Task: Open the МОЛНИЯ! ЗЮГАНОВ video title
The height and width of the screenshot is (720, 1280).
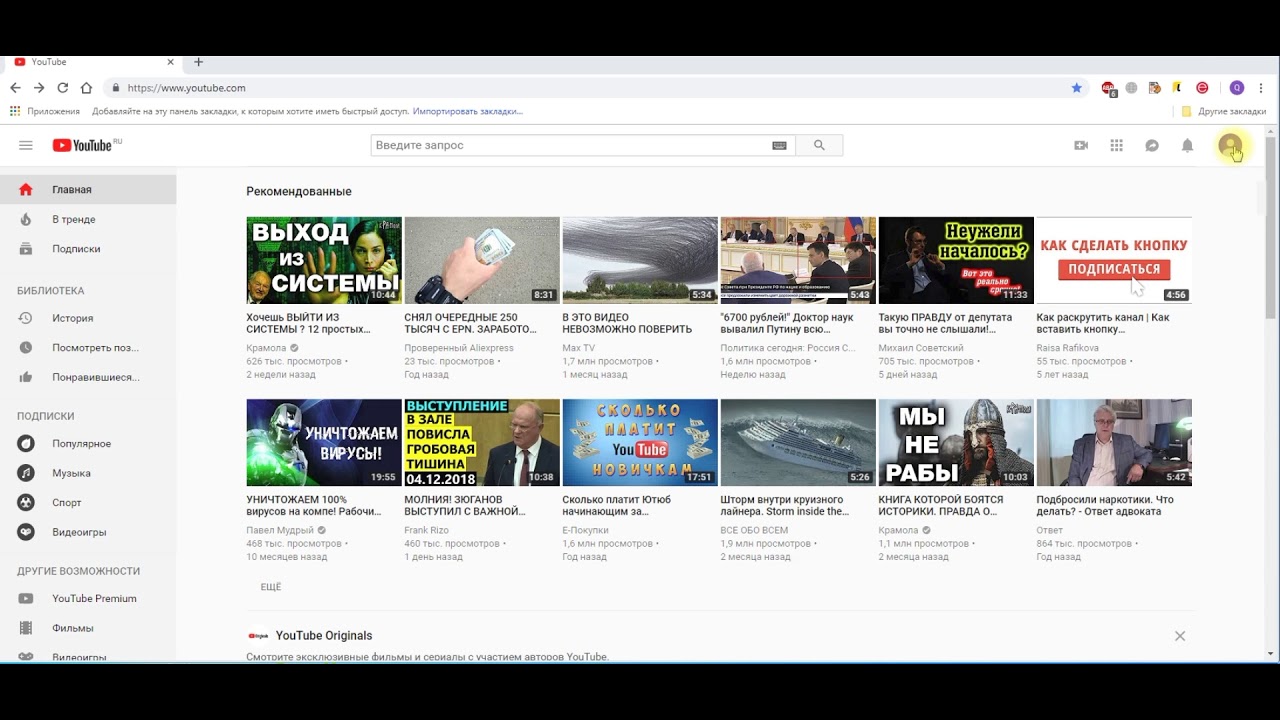Action: [465, 505]
